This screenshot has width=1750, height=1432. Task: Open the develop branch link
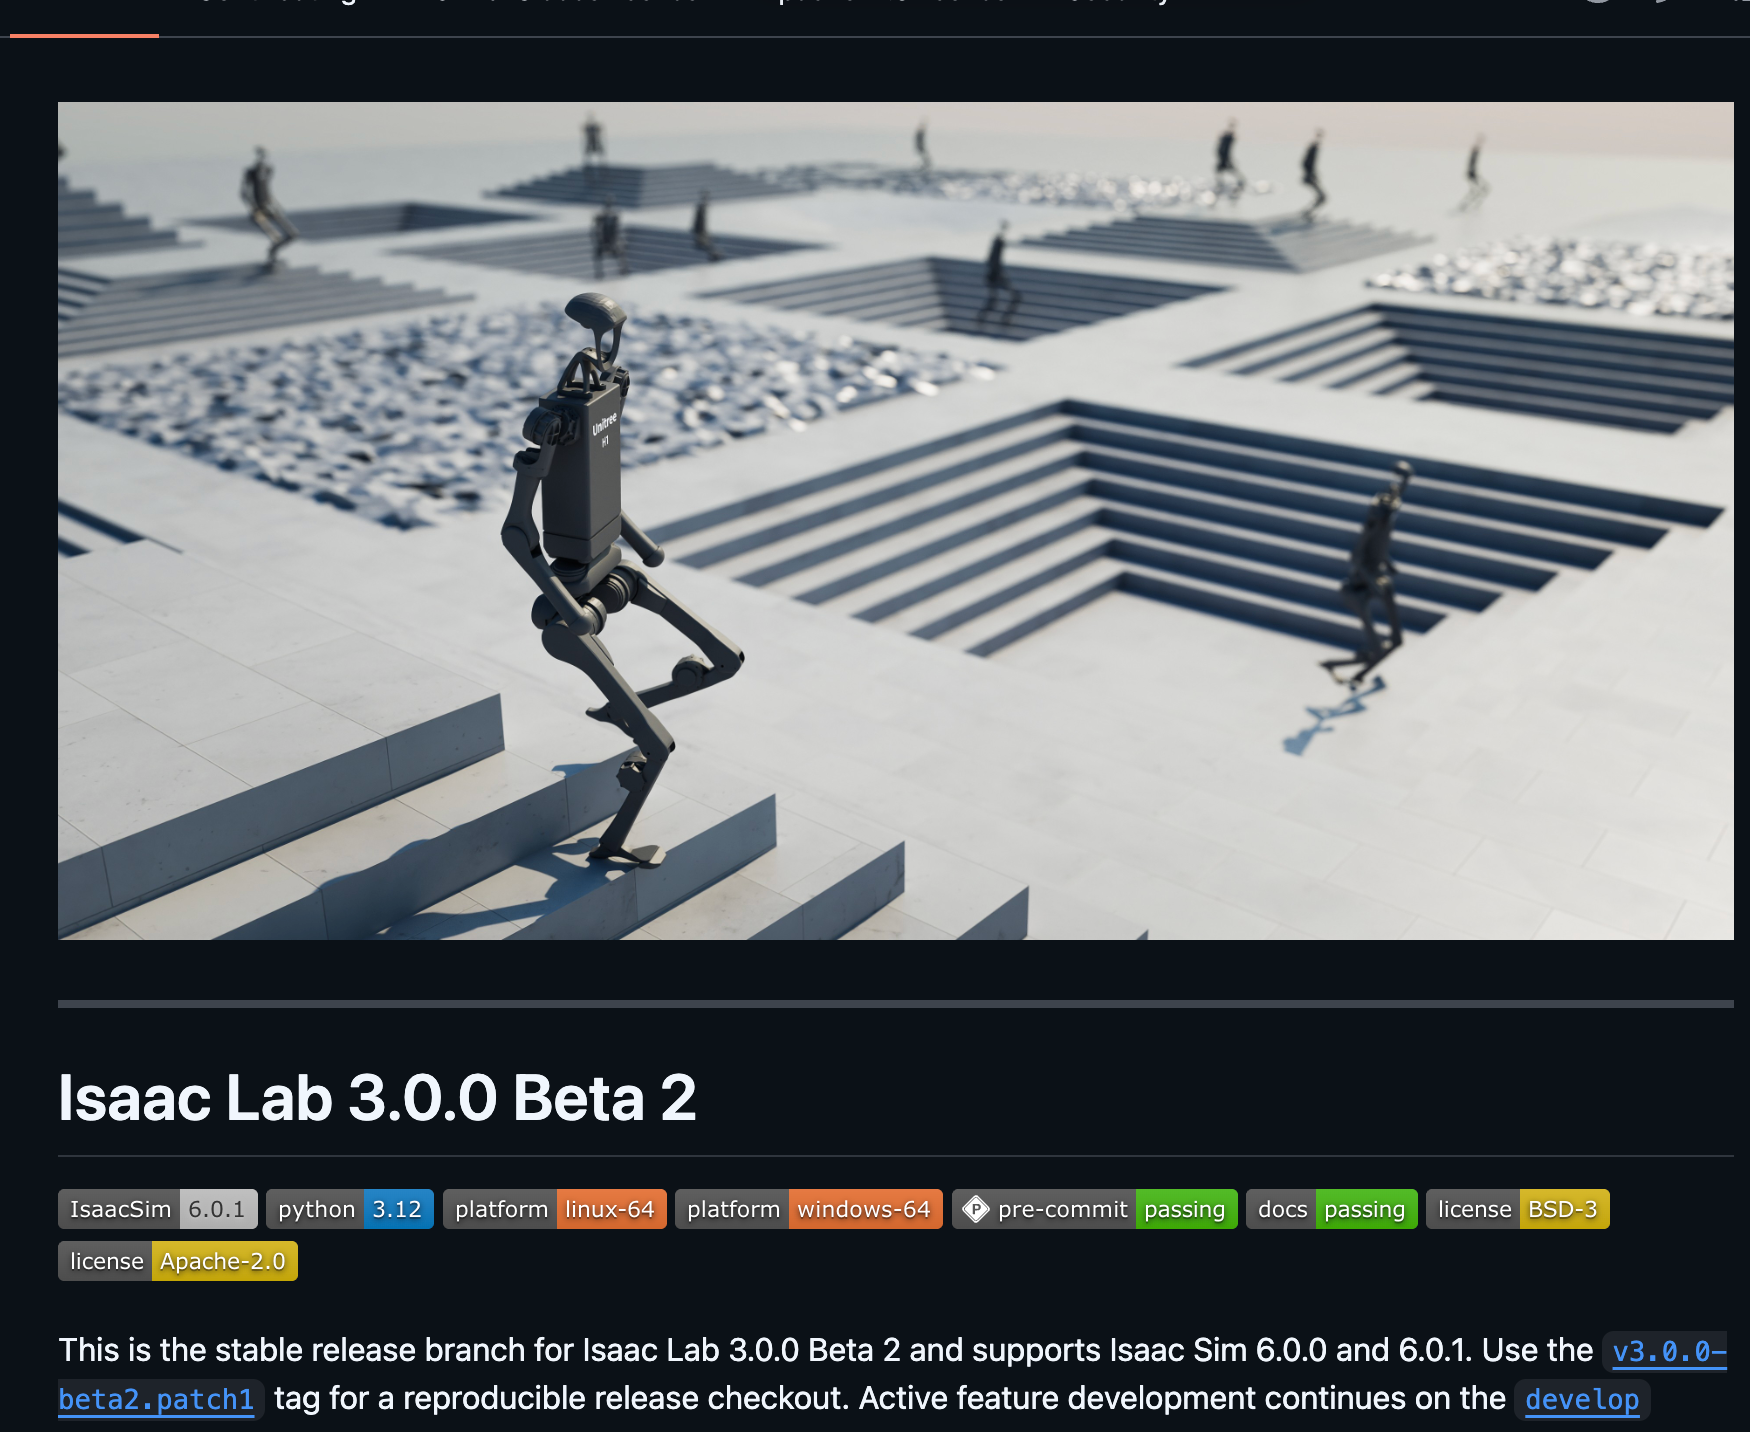click(x=1582, y=1399)
